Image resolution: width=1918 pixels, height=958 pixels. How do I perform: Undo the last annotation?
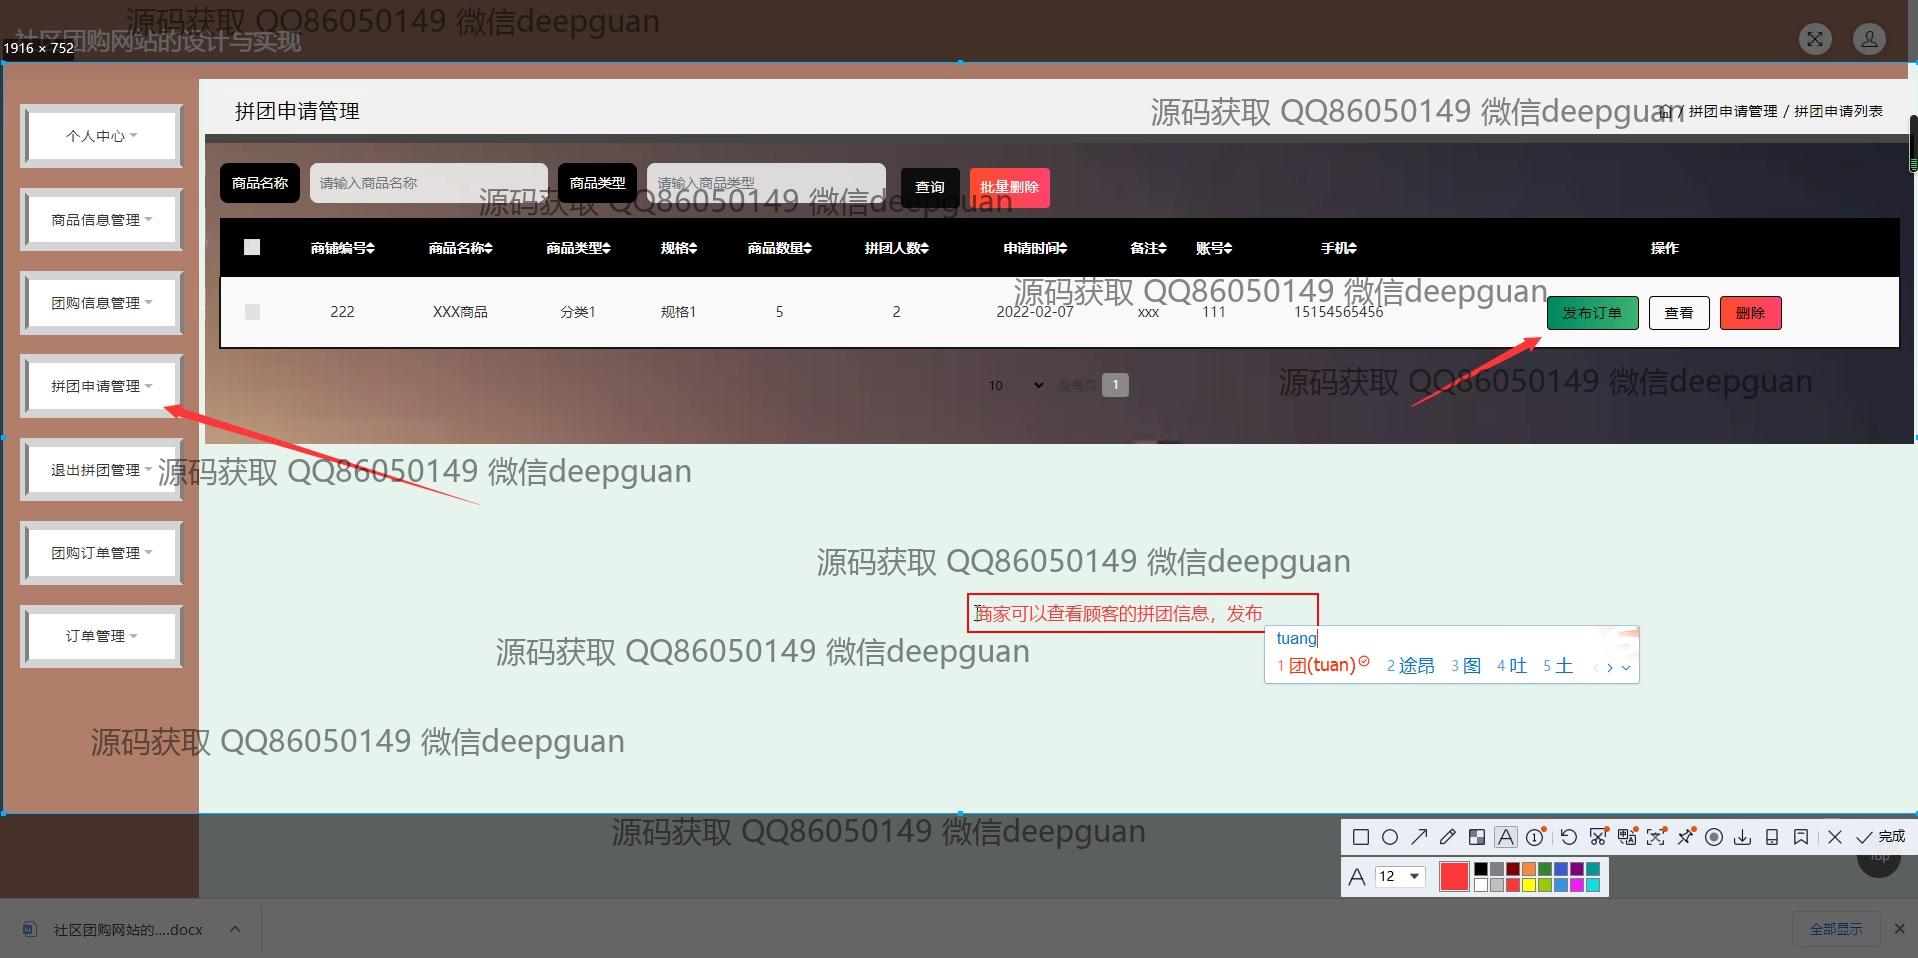(x=1568, y=837)
